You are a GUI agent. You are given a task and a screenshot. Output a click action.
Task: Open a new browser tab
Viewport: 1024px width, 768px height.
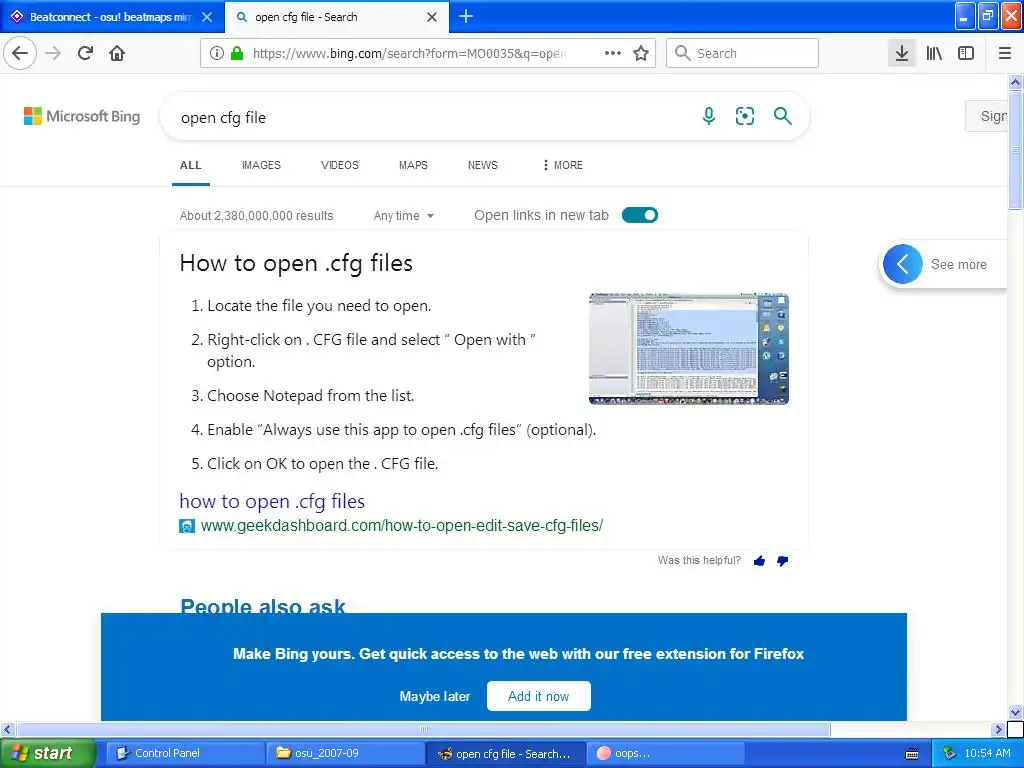point(466,16)
